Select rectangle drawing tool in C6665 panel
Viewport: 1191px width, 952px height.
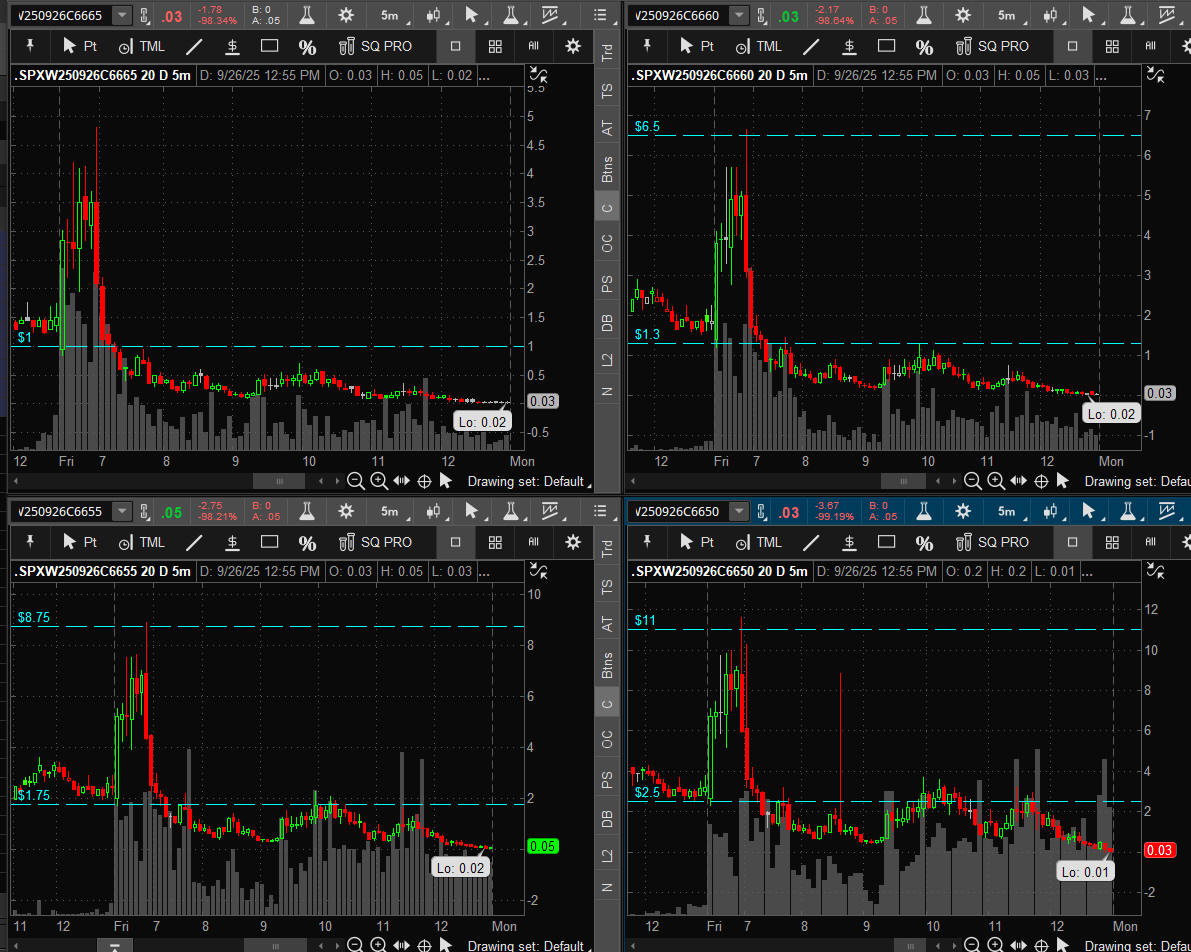click(x=269, y=46)
